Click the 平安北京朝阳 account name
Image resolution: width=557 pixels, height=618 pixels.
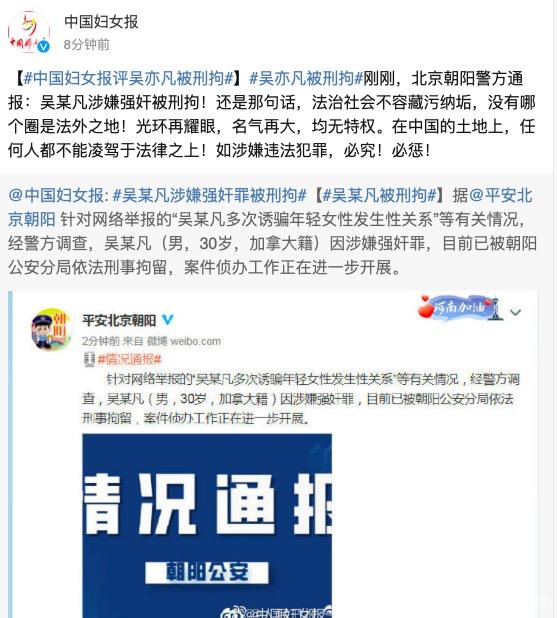point(119,320)
